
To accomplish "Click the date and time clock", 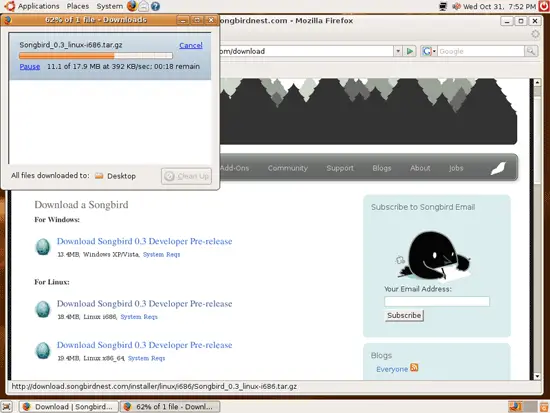I will pyautogui.click(x=499, y=6).
